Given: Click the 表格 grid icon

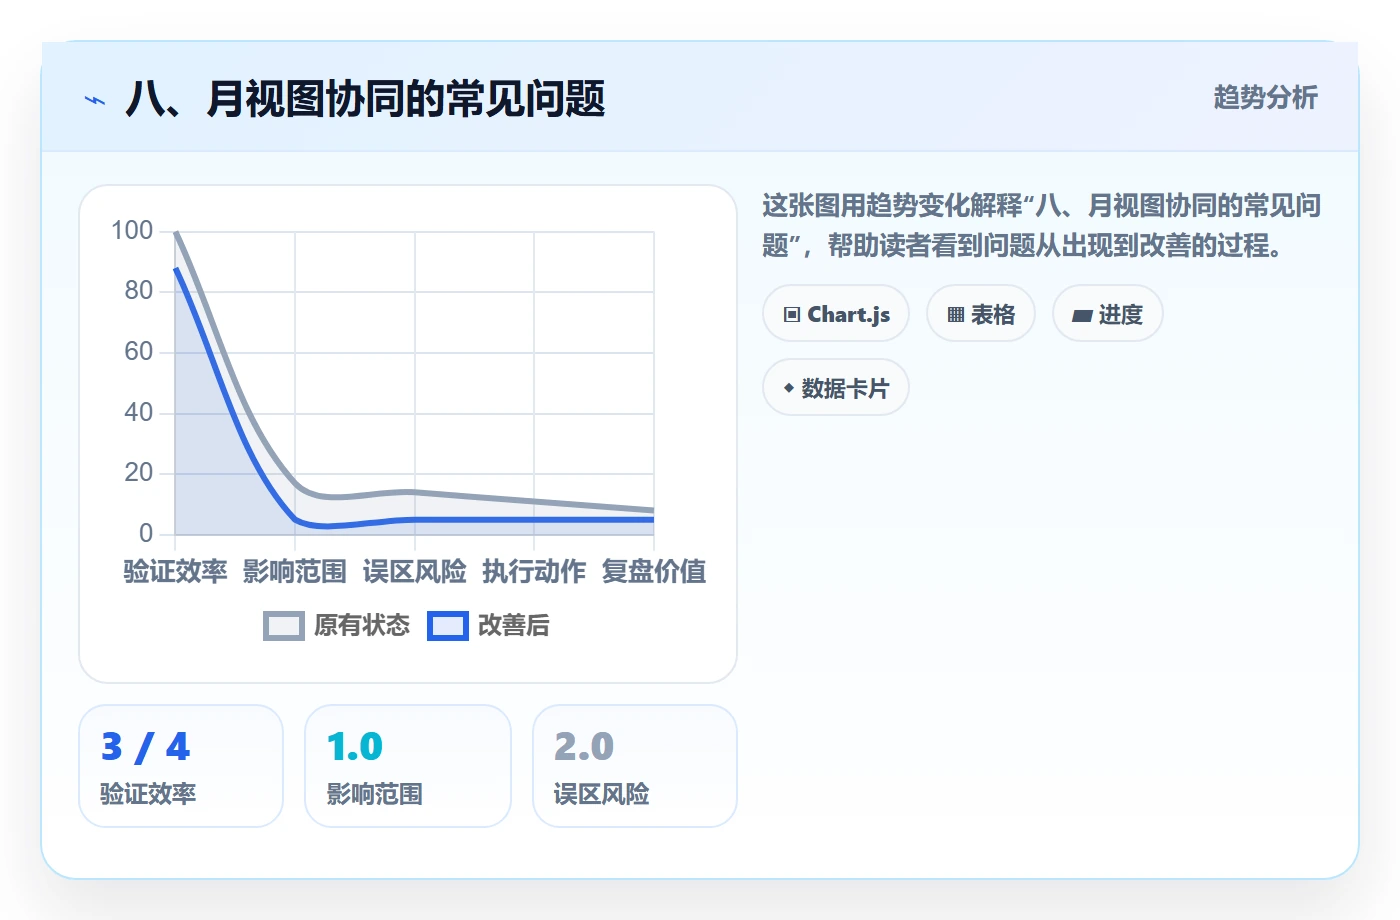Looking at the screenshot, I should click(x=956, y=315).
